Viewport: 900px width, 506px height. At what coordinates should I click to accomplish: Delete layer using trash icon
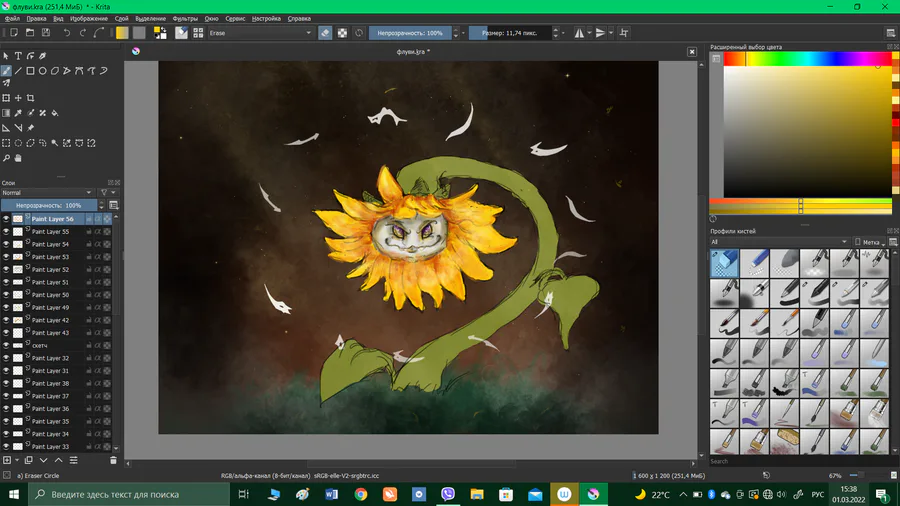(113, 460)
